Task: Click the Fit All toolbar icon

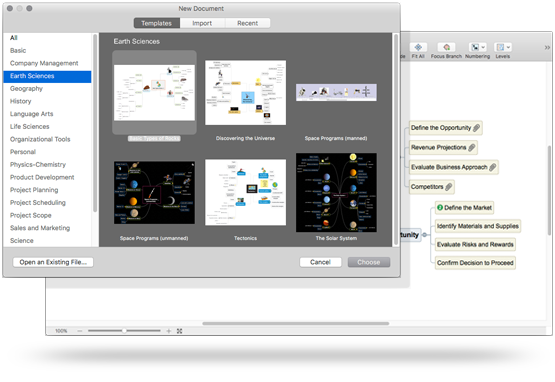Action: (418, 47)
